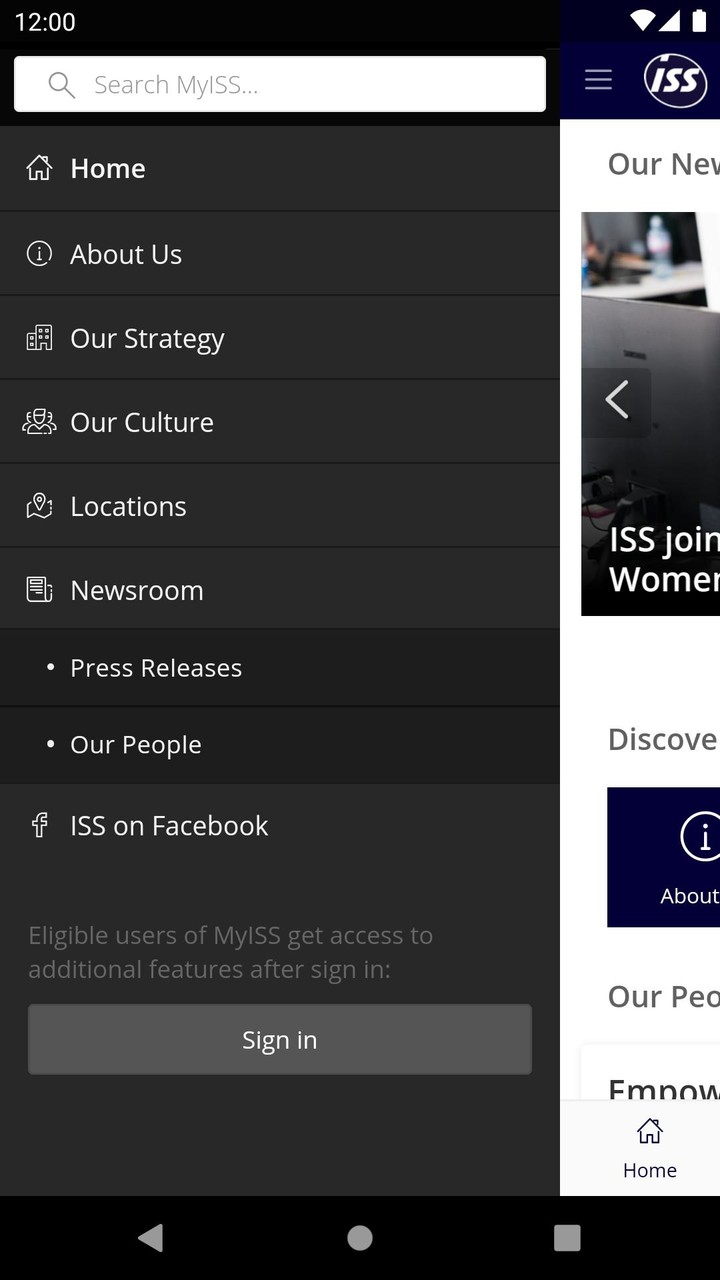Viewport: 720px width, 1280px height.
Task: Tap the newspaper icon beside Newsroom
Action: click(39, 590)
